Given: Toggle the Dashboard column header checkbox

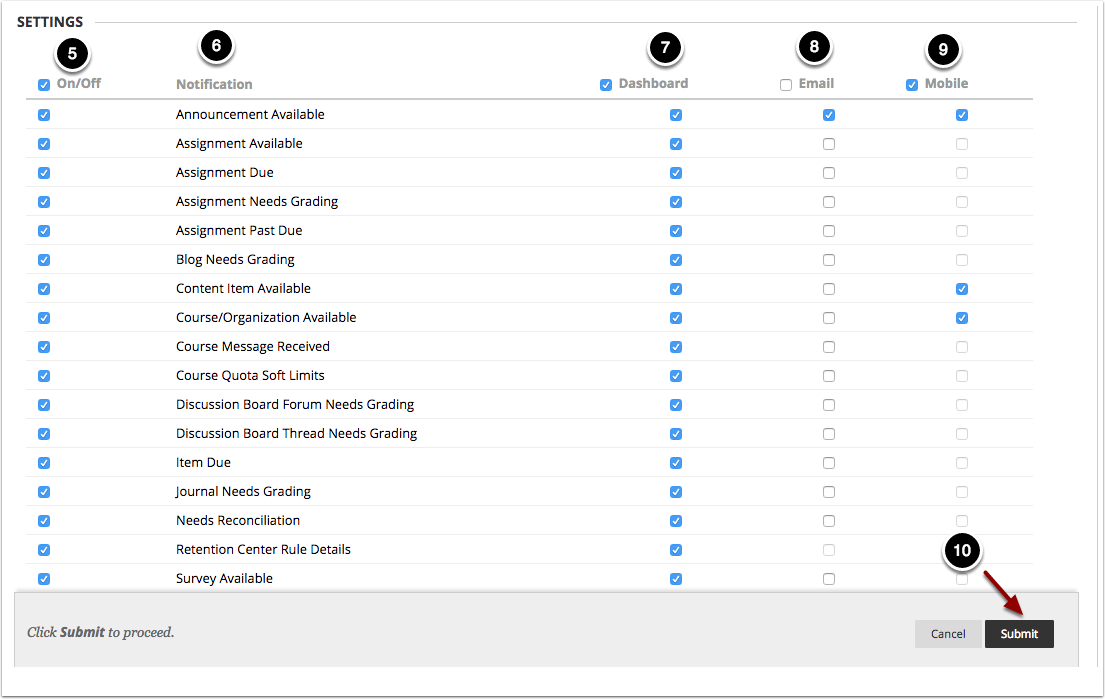Looking at the screenshot, I should (605, 85).
